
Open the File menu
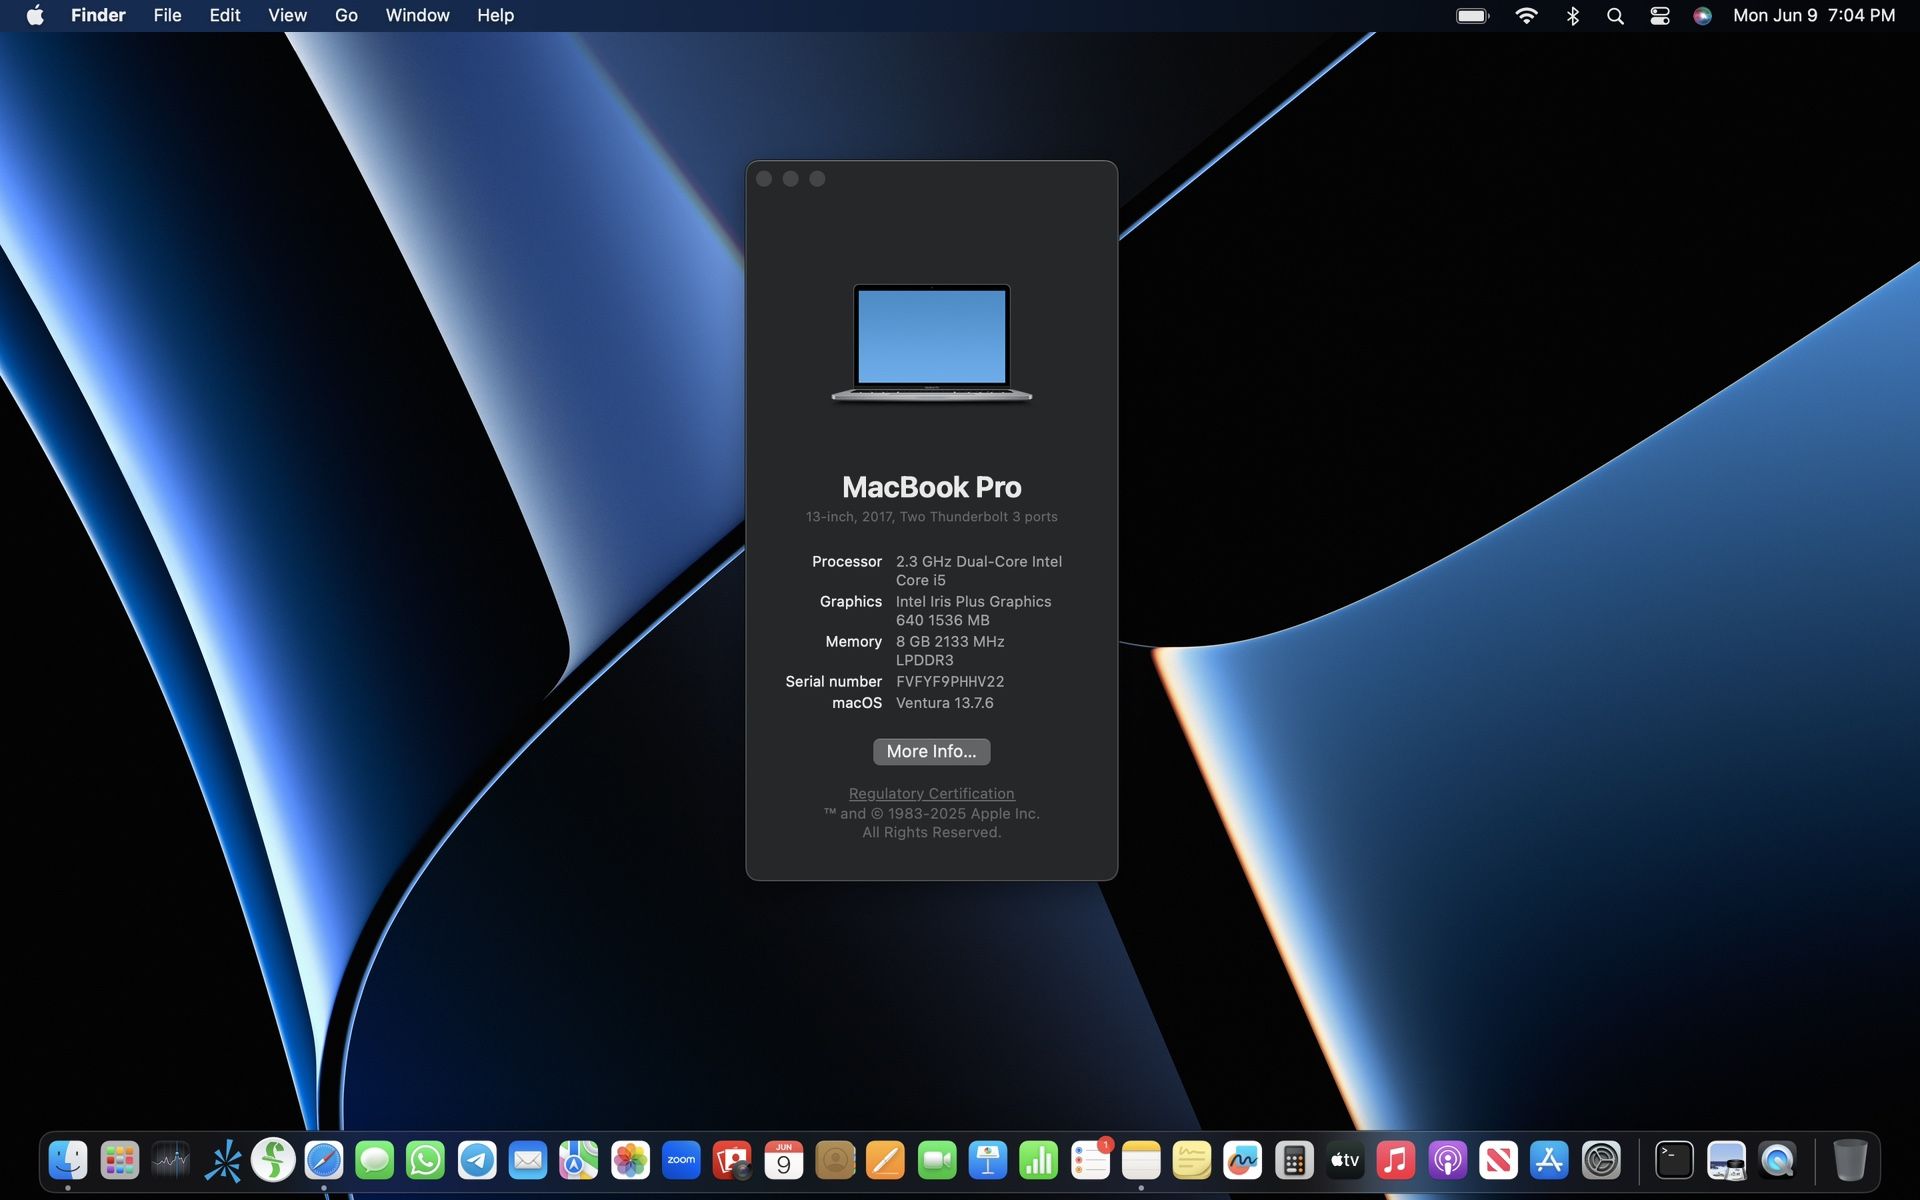[x=167, y=15]
